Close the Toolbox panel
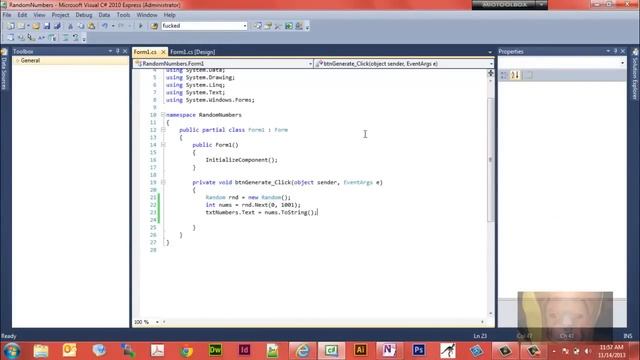The width and height of the screenshot is (640, 360). 125,51
